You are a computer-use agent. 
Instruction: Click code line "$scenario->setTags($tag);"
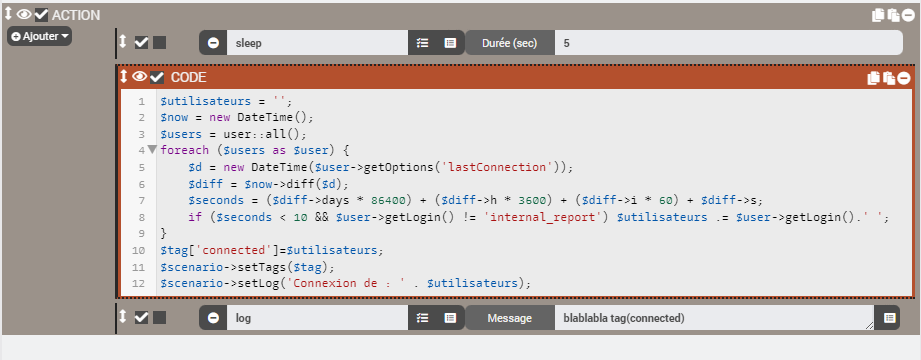click(247, 267)
